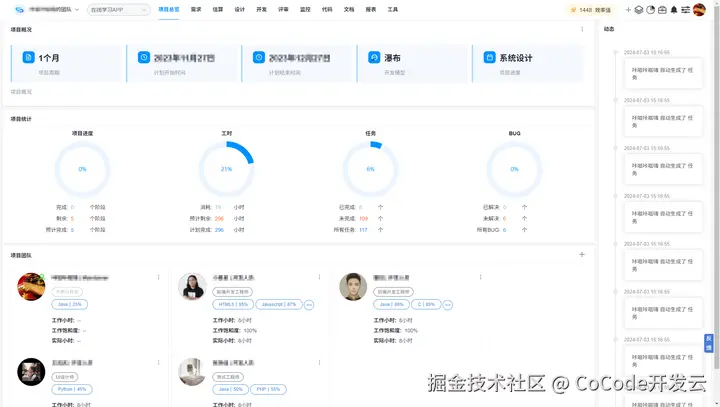The image size is (720, 407).
Task: Open options menu for first team member card
Action: pyautogui.click(x=158, y=277)
